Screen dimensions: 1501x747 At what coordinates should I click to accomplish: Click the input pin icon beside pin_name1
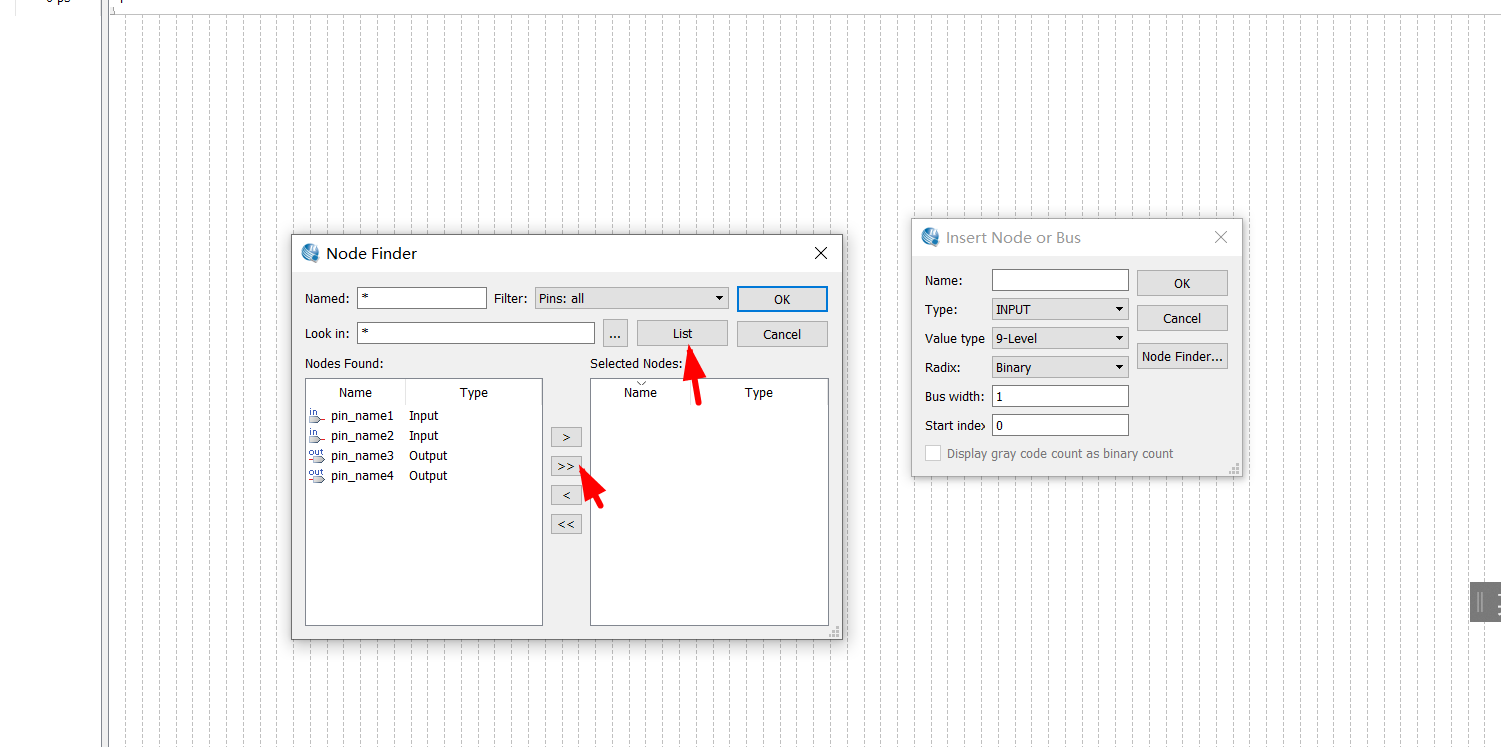[316, 415]
